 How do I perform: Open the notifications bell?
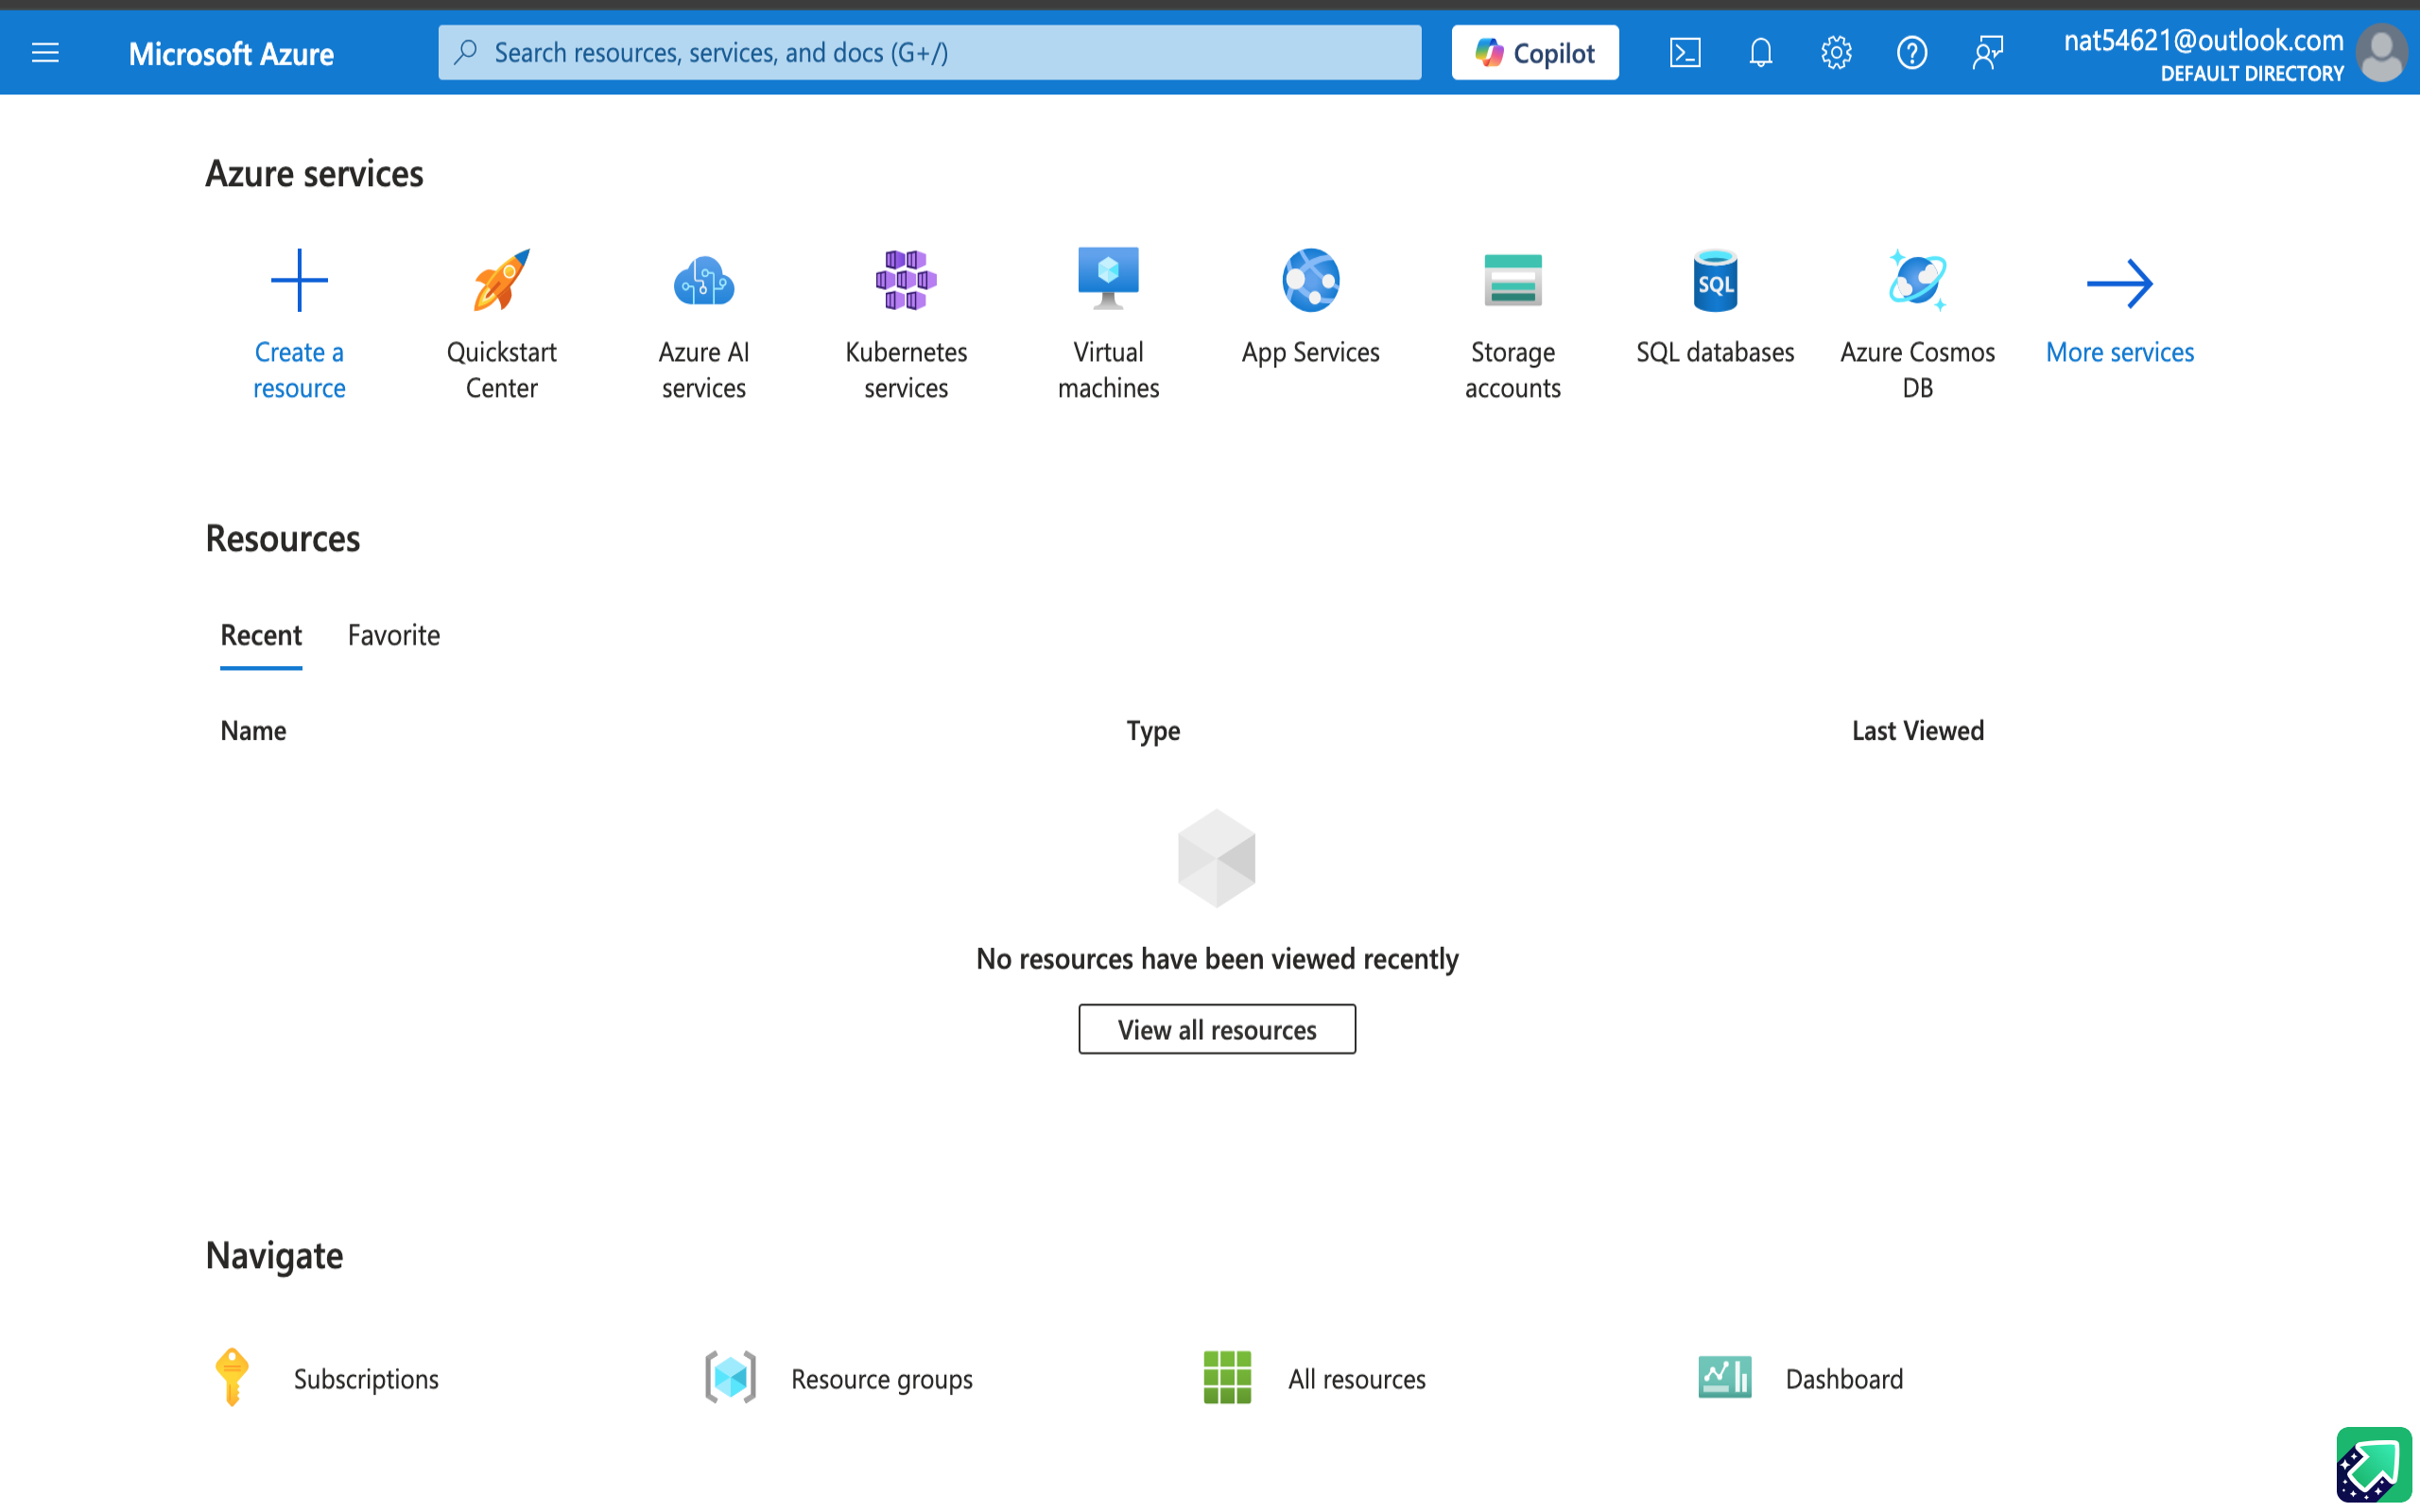tap(1761, 52)
